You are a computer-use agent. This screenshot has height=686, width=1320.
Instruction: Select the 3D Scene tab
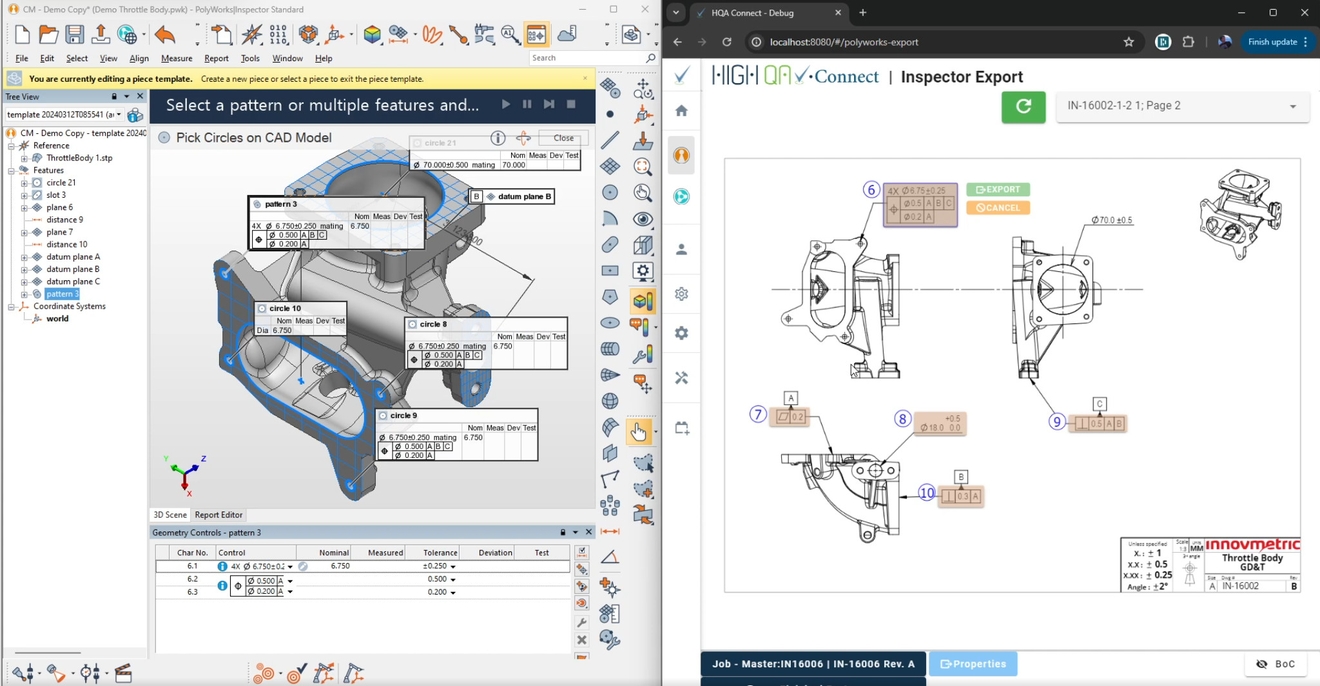pos(170,515)
